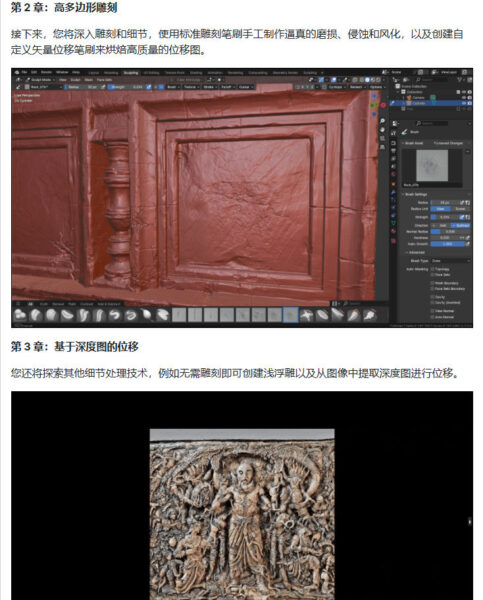Open the green Object Data properties tab icon
Image resolution: width=483 pixels, height=600 pixels.
(393, 223)
